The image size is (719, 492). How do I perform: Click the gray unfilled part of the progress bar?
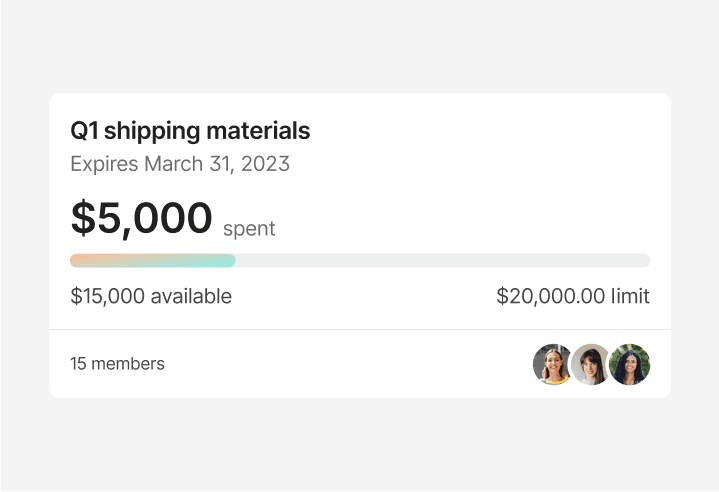(442, 261)
